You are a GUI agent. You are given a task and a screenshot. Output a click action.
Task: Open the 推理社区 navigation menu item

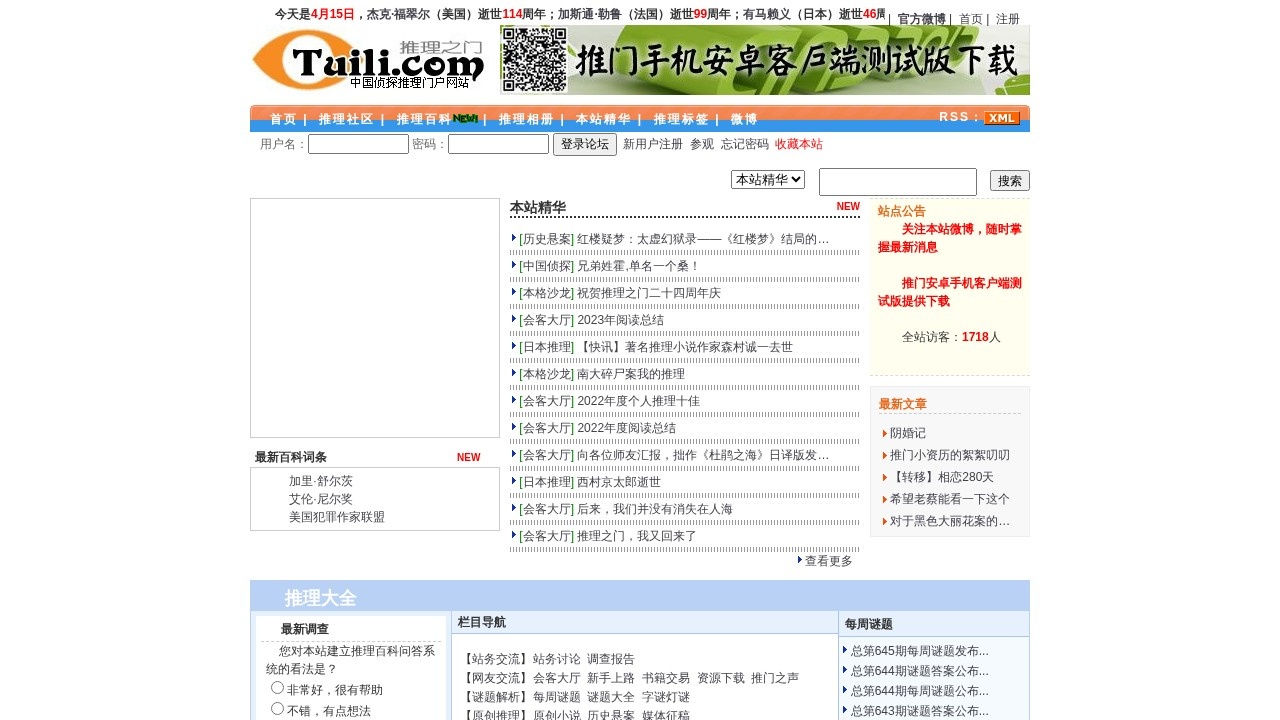(345, 118)
